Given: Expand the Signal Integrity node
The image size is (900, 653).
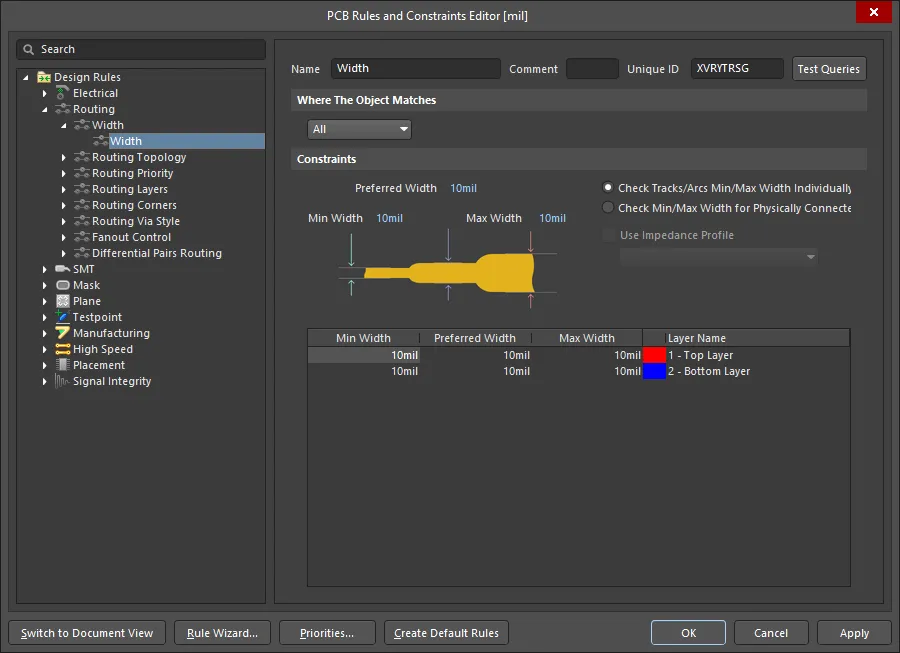Looking at the screenshot, I should [x=45, y=381].
